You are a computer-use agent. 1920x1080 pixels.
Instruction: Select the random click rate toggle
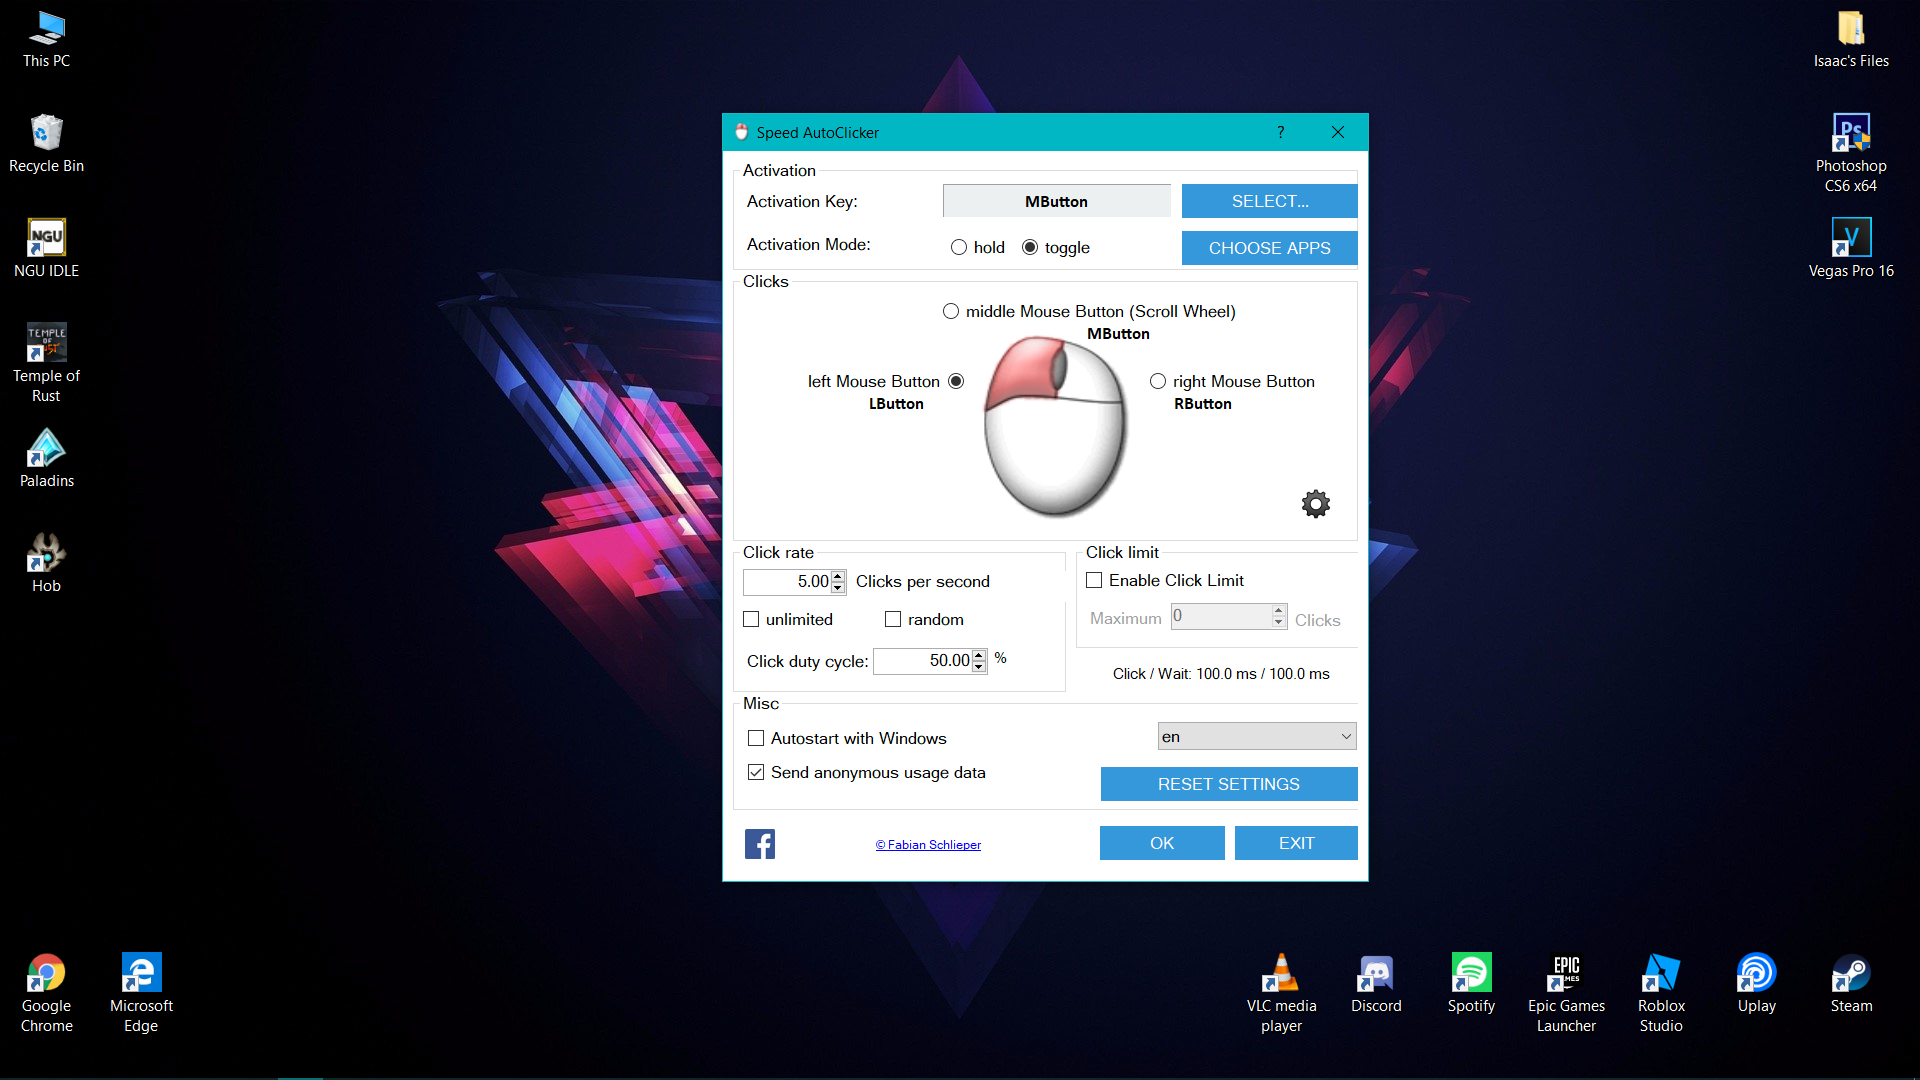pos(891,618)
